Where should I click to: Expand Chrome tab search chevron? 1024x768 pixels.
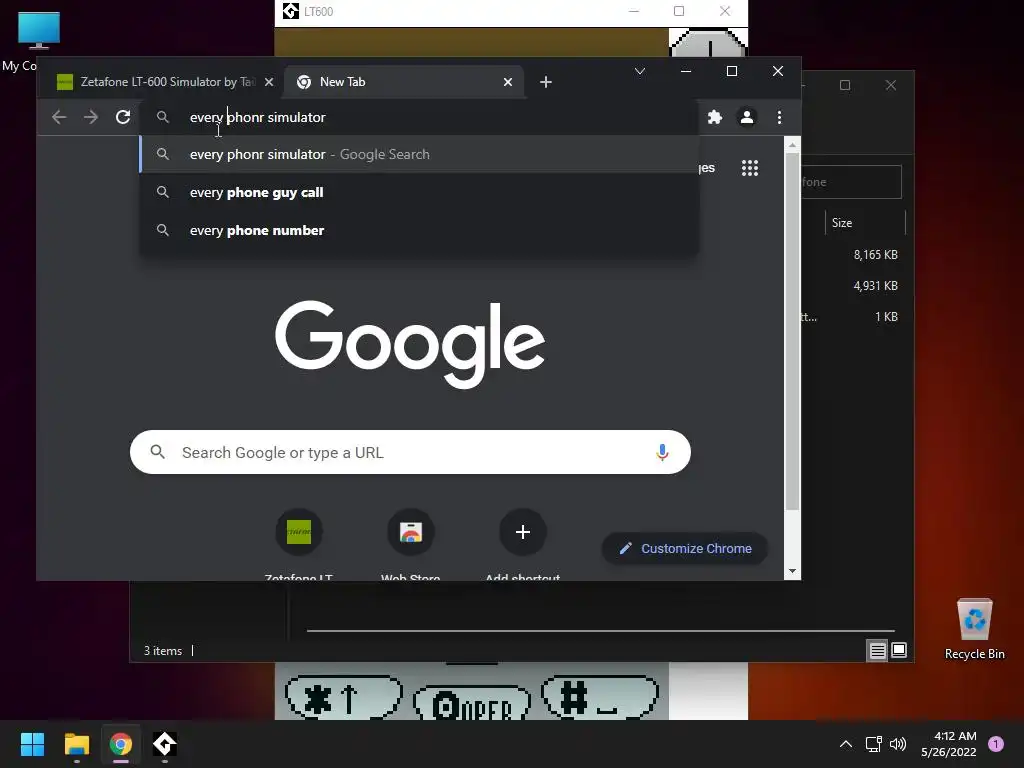[640, 71]
